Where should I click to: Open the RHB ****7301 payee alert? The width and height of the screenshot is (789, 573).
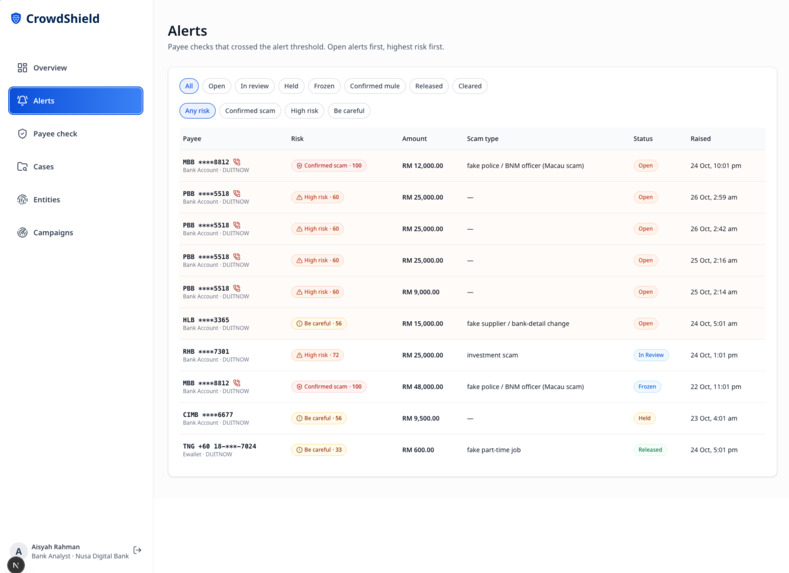(x=472, y=355)
